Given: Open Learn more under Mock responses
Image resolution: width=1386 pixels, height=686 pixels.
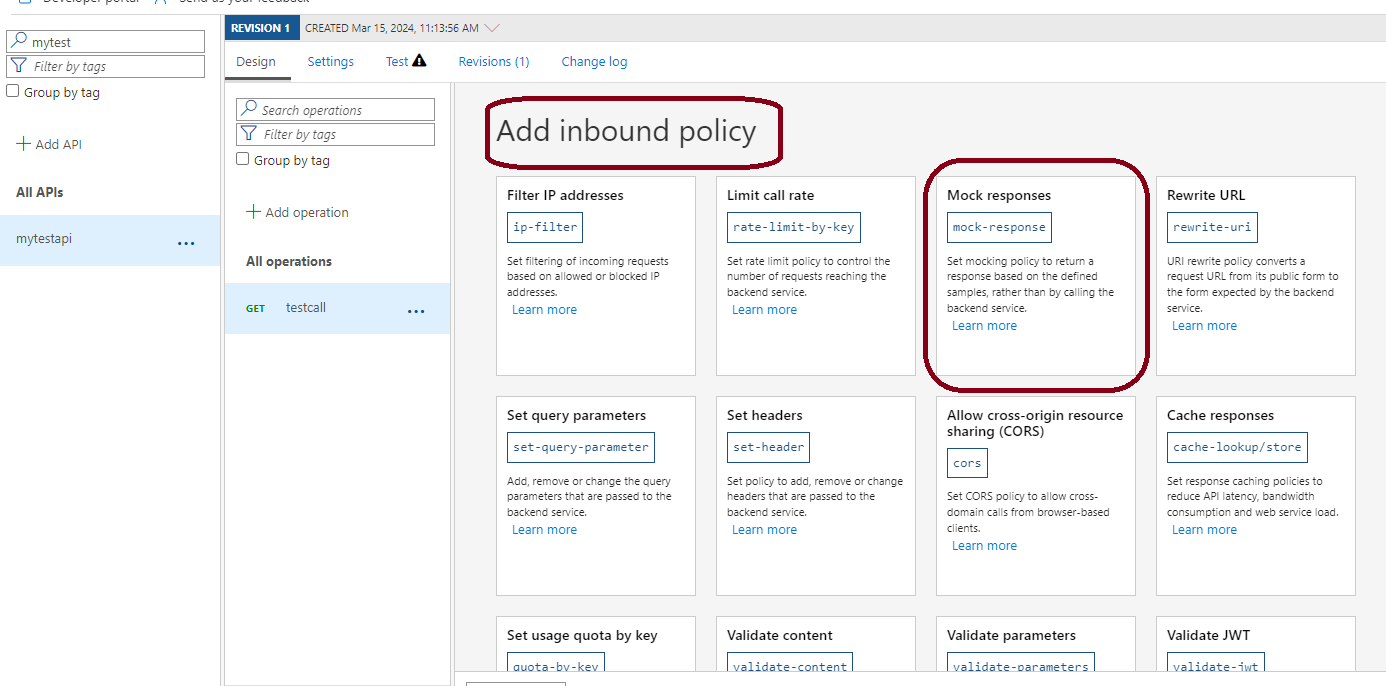Looking at the screenshot, I should coord(984,326).
